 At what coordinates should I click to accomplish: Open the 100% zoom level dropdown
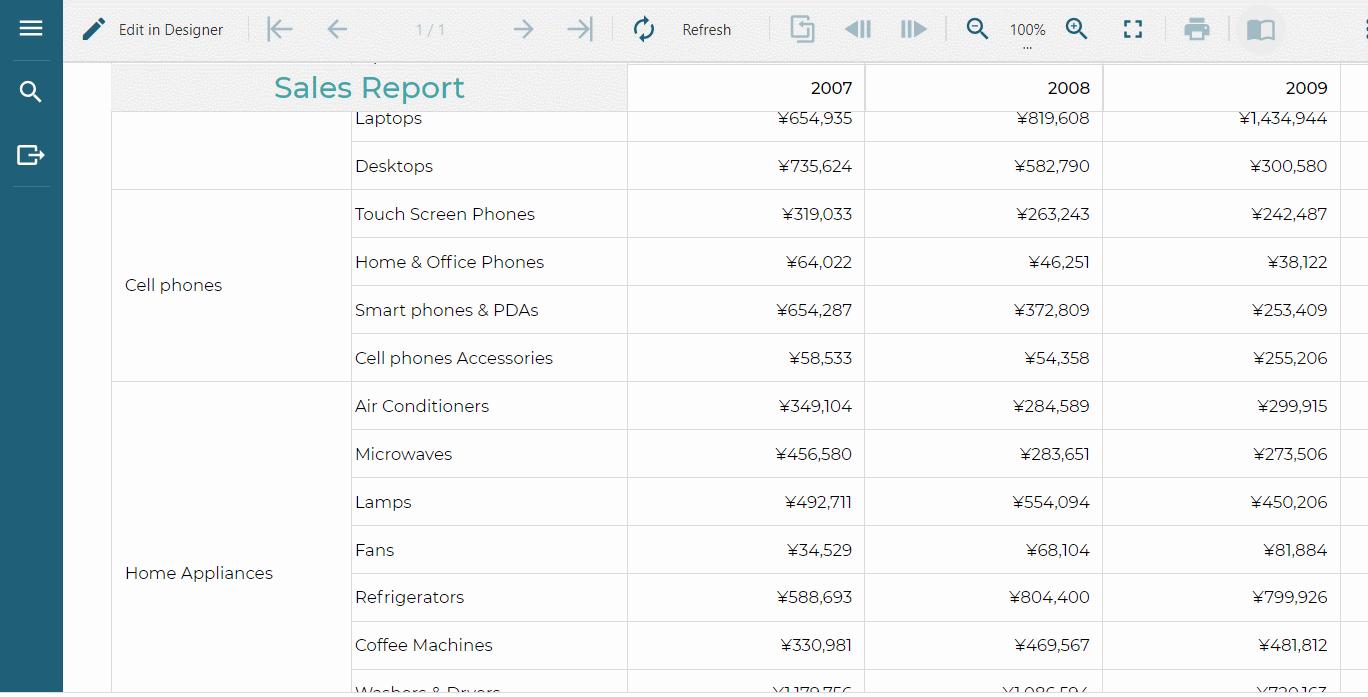click(x=1027, y=31)
